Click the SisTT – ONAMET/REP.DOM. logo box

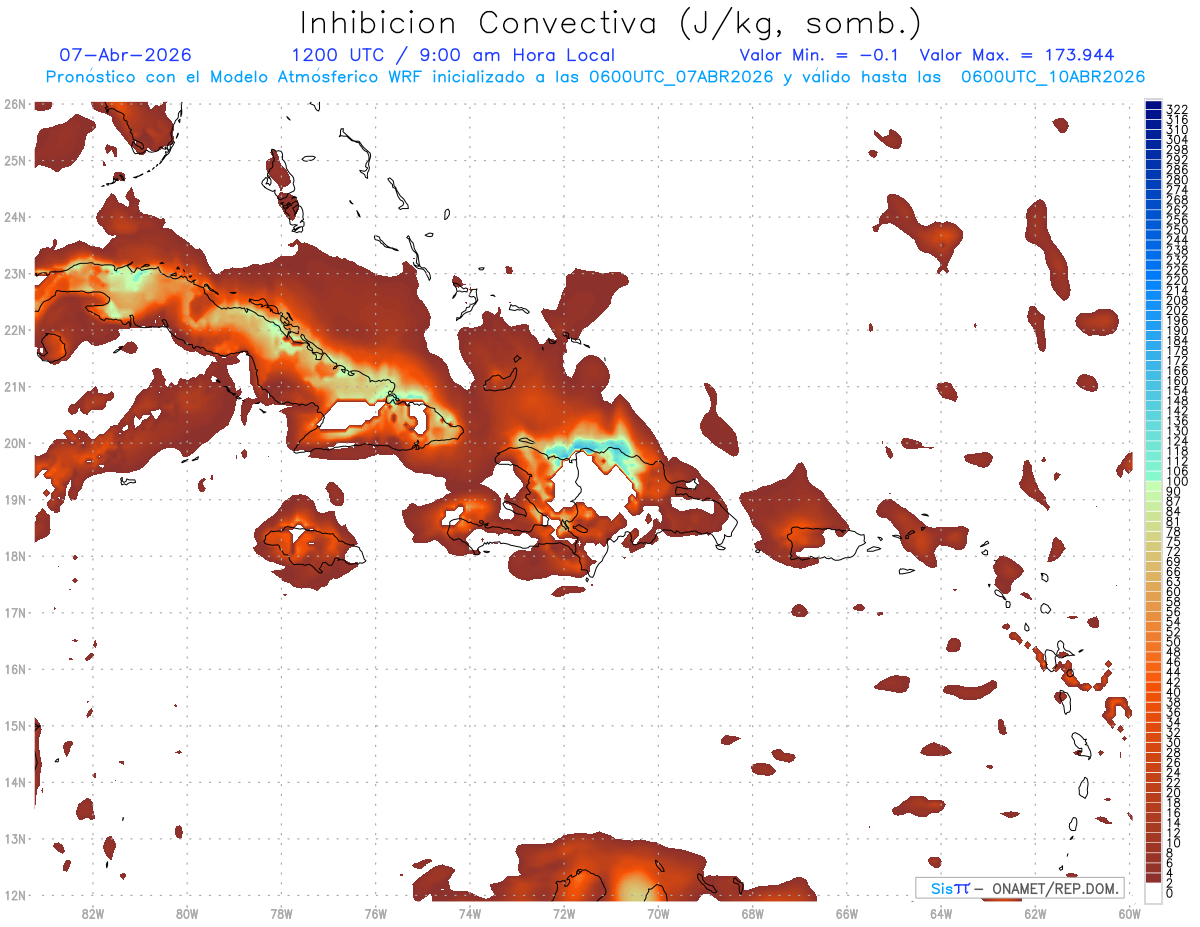[1021, 888]
